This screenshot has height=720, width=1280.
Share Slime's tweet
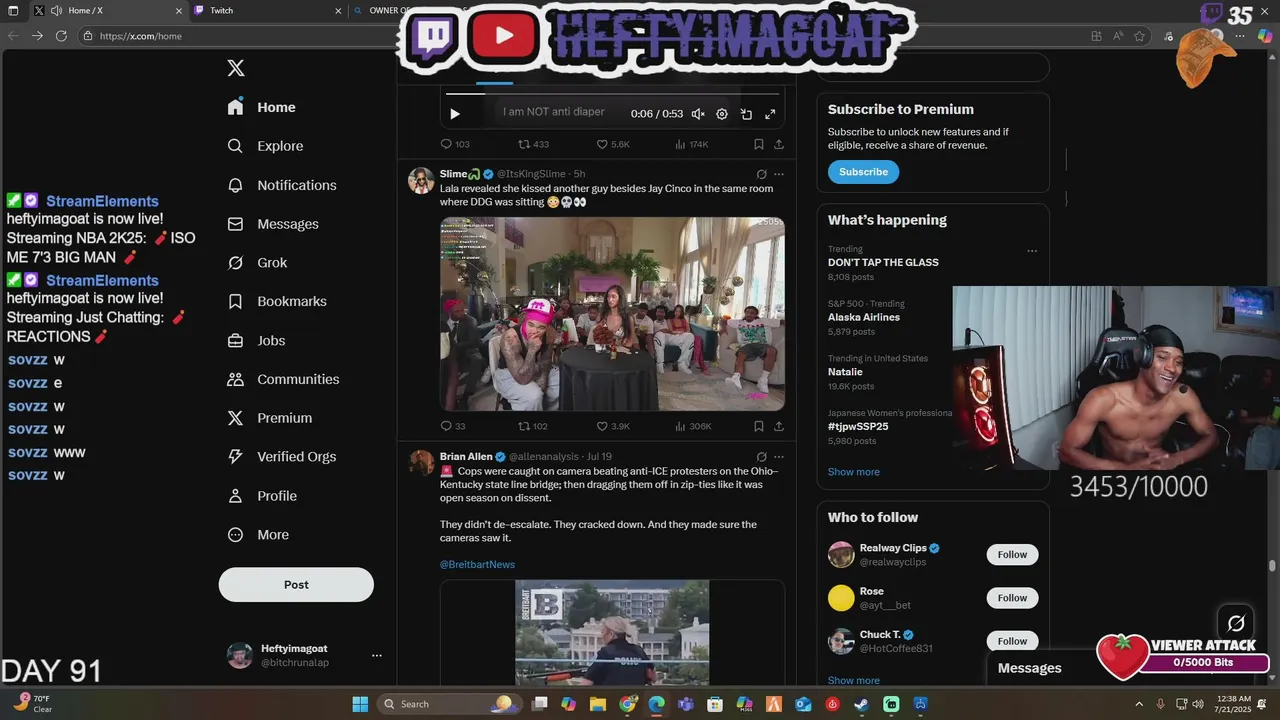coord(779,426)
